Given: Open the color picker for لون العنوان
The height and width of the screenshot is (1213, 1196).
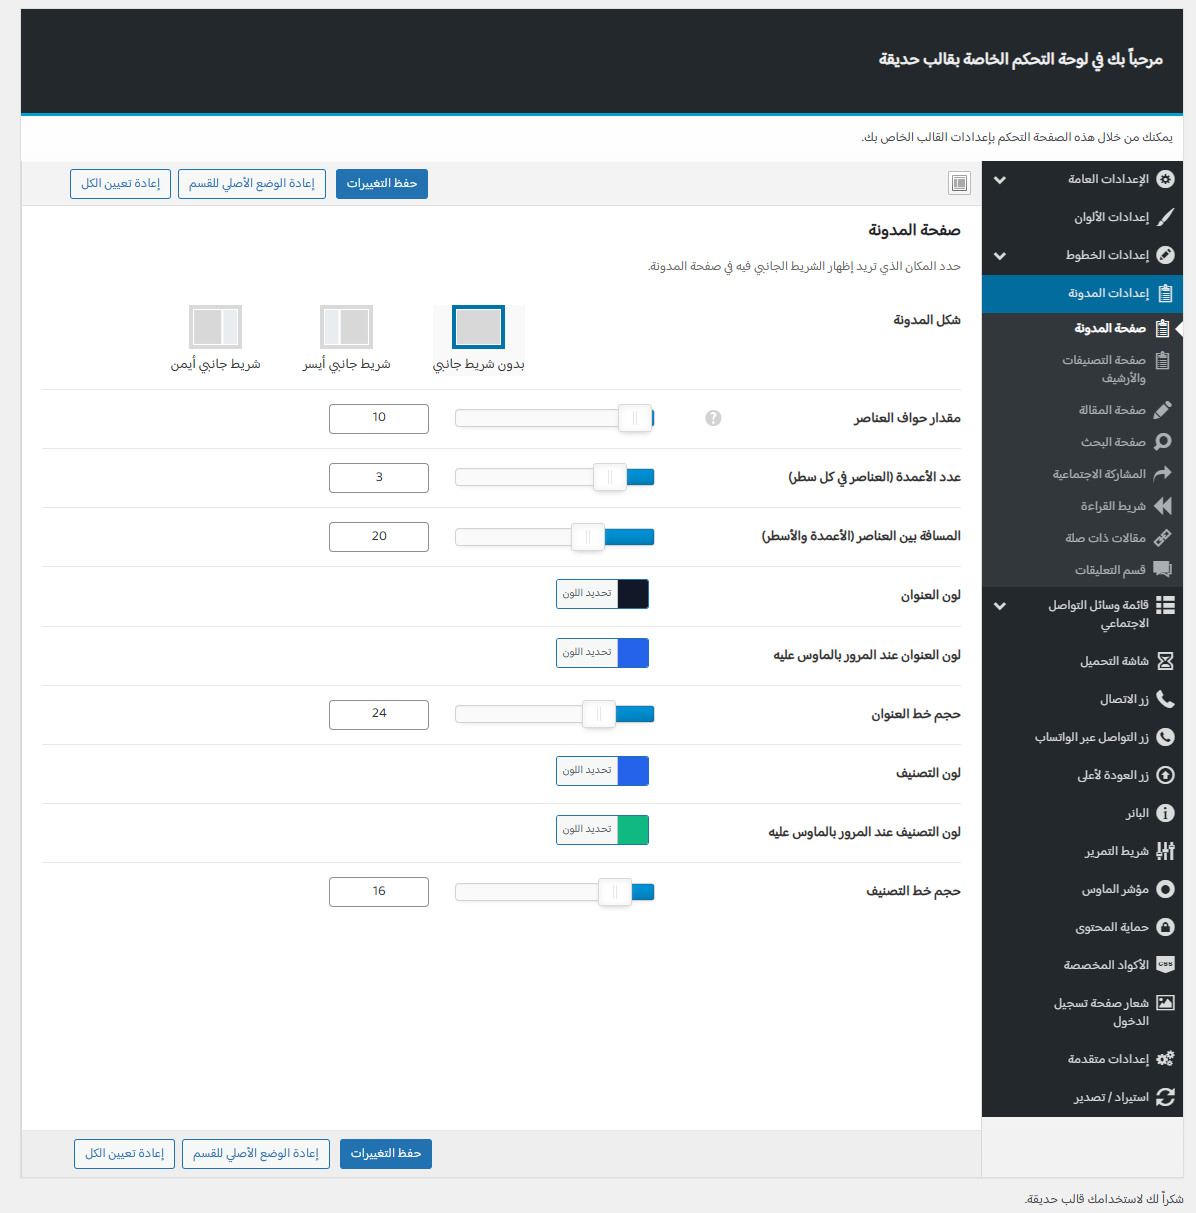Looking at the screenshot, I should [602, 594].
